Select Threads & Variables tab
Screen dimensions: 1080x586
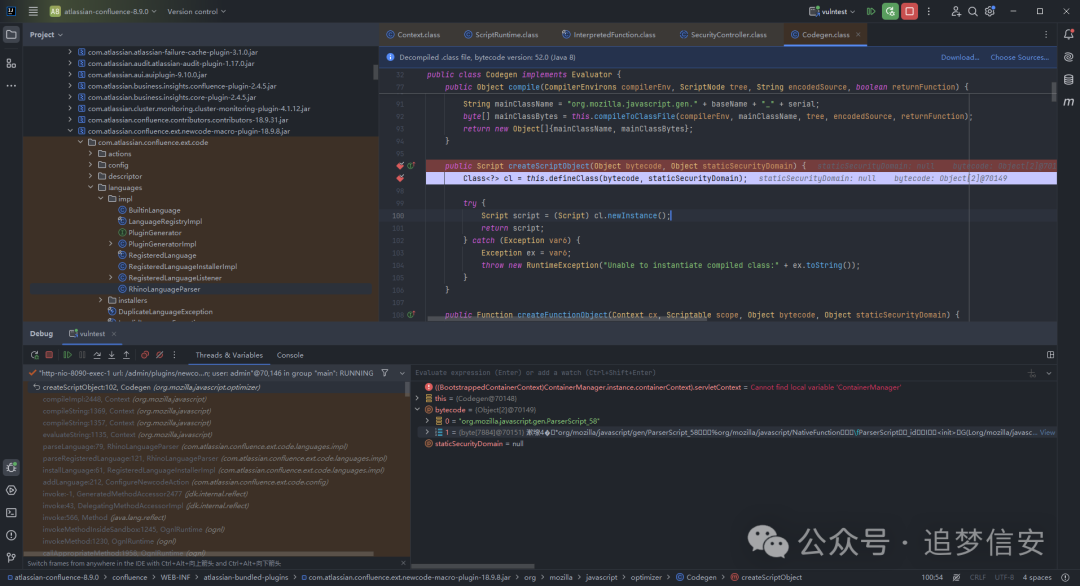(x=229, y=355)
